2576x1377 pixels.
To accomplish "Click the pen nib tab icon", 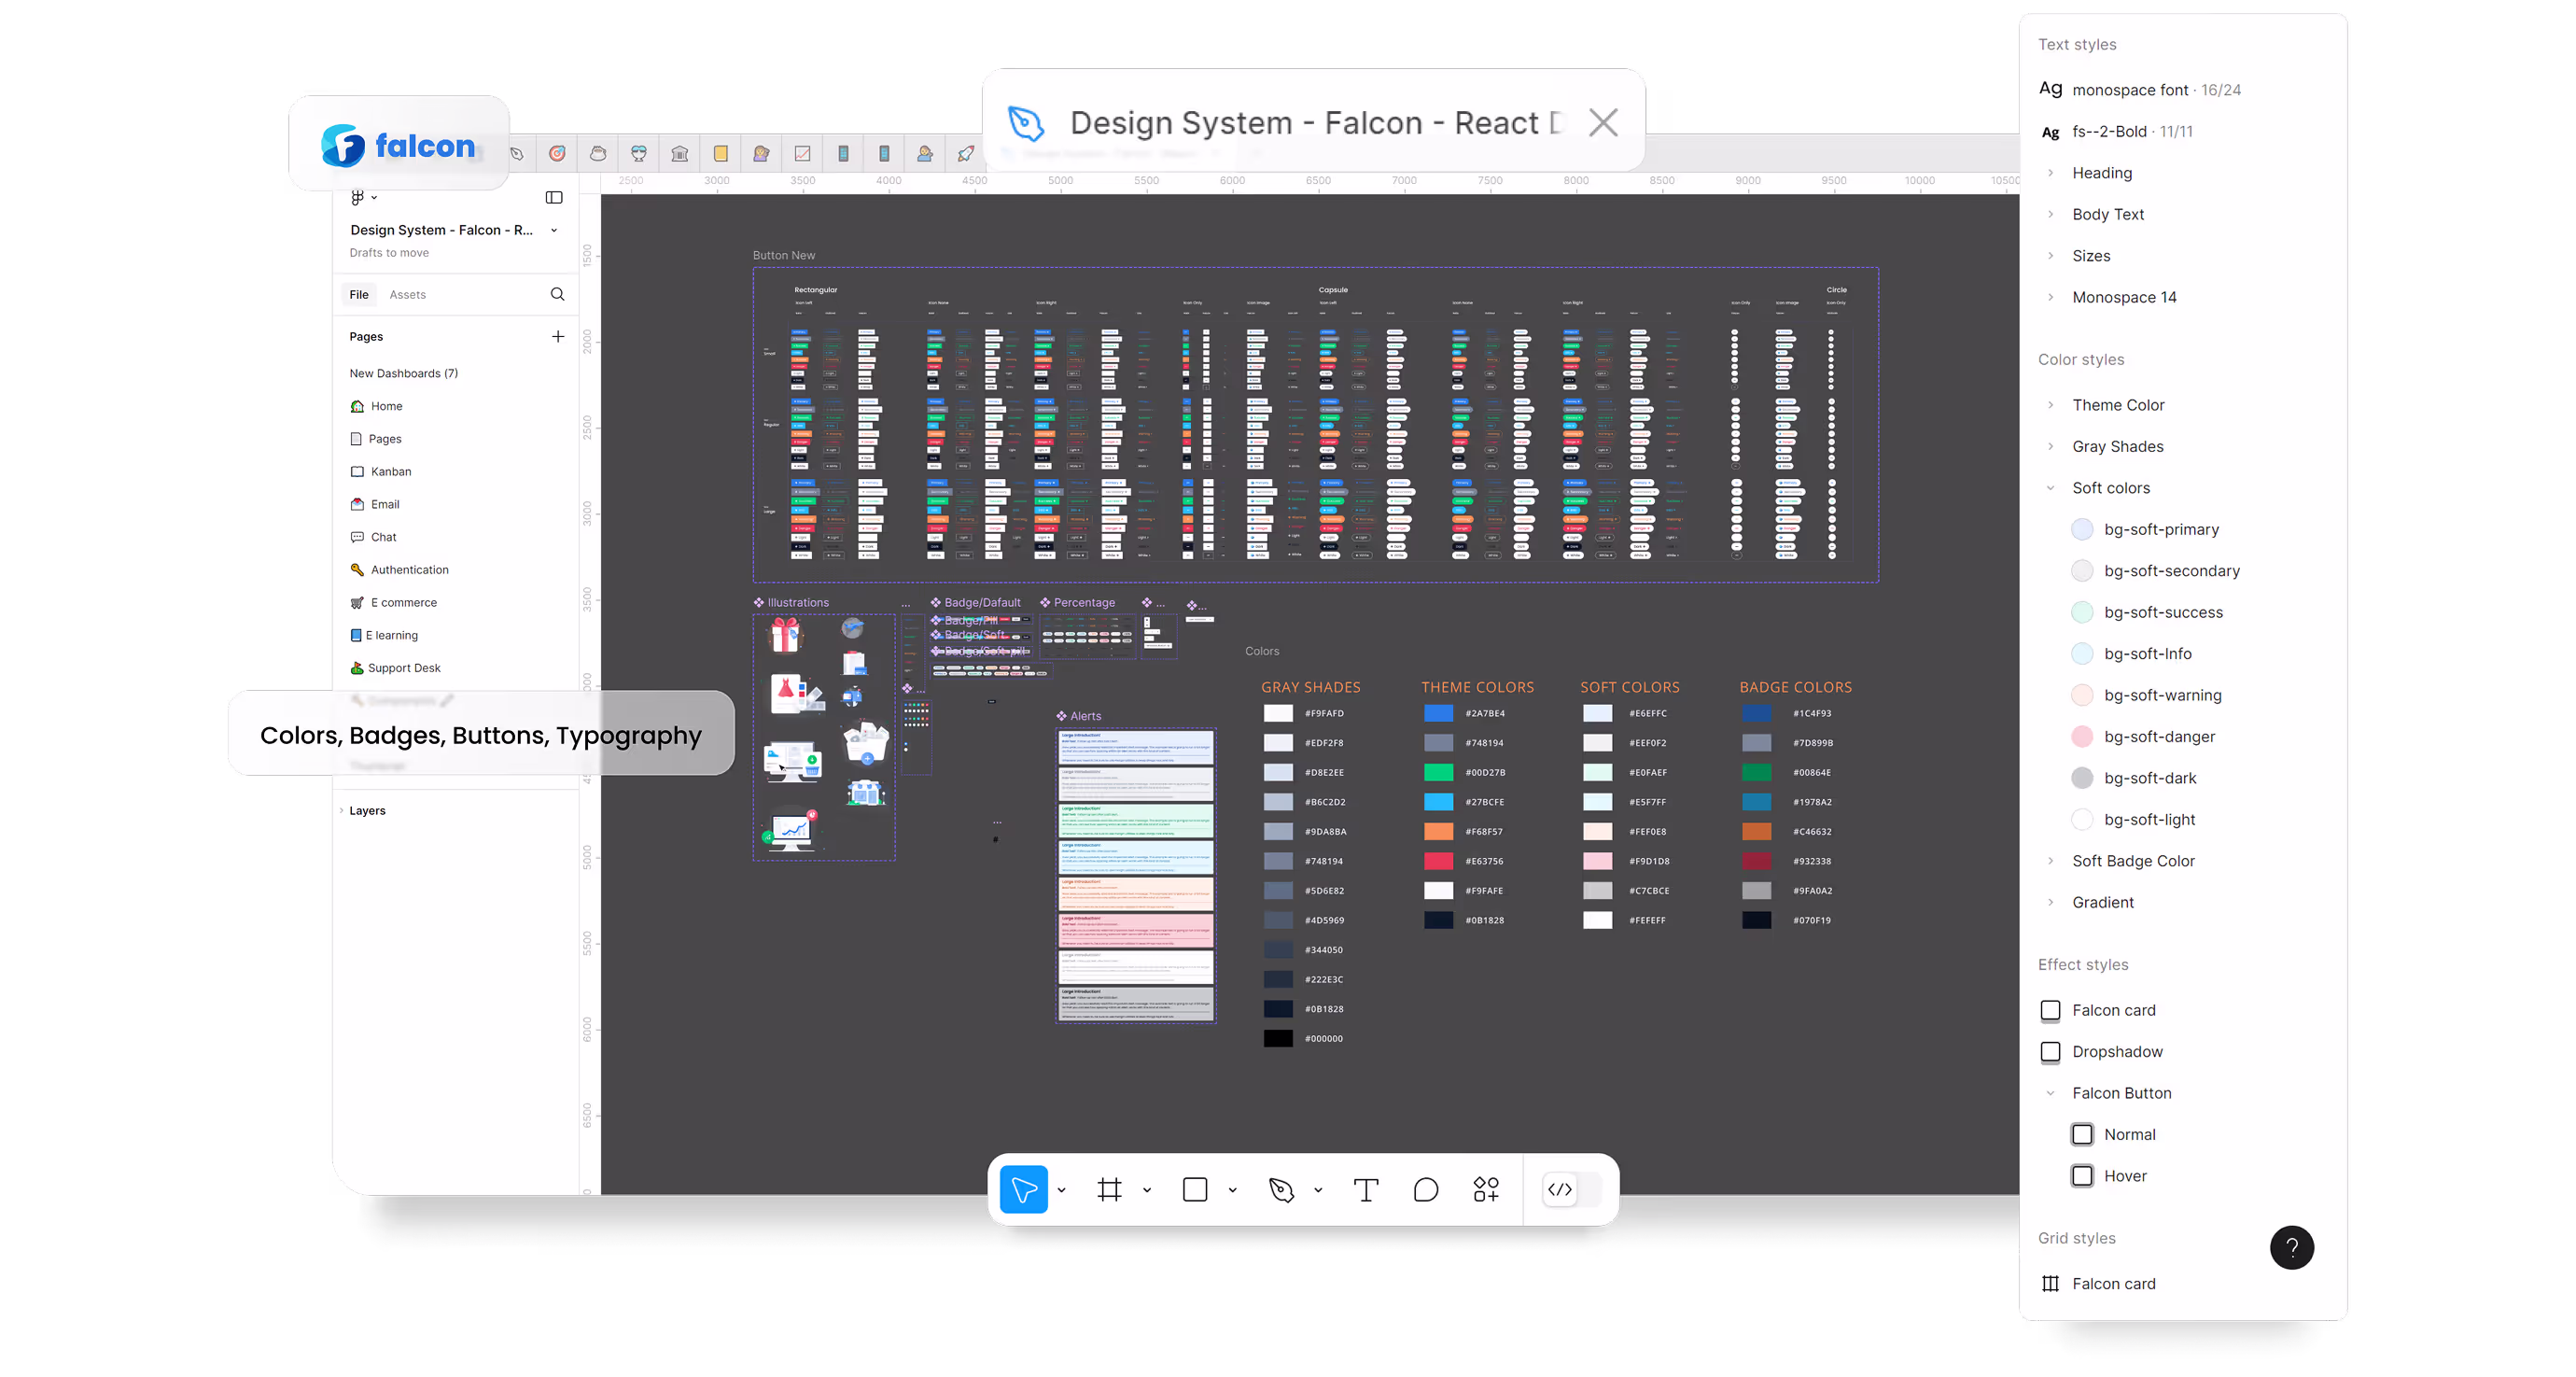I will [x=517, y=154].
